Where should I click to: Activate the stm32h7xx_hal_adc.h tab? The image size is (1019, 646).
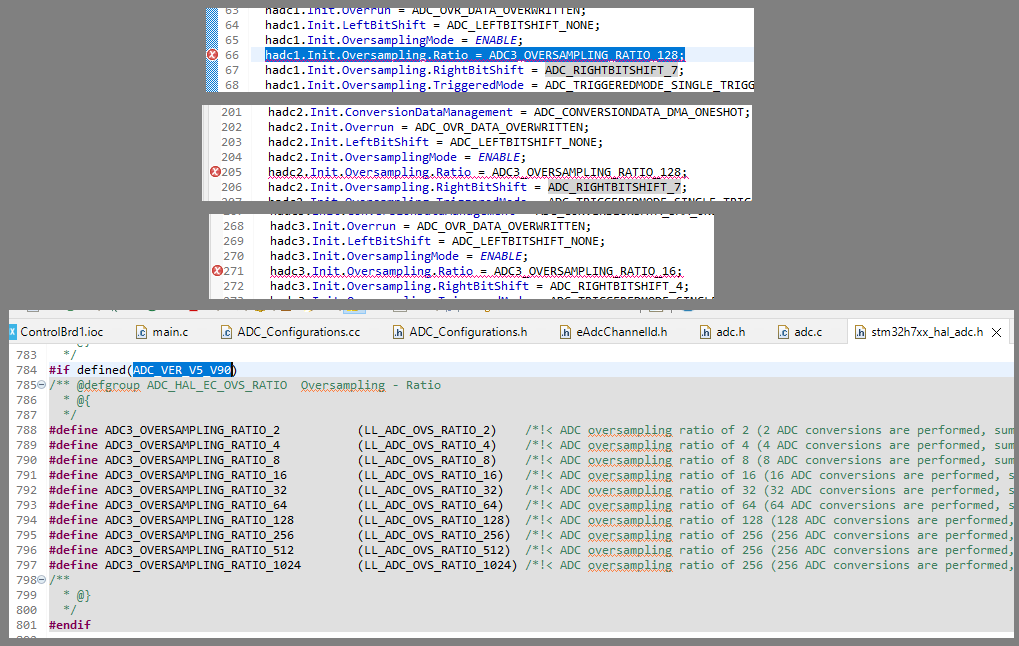tap(919, 332)
